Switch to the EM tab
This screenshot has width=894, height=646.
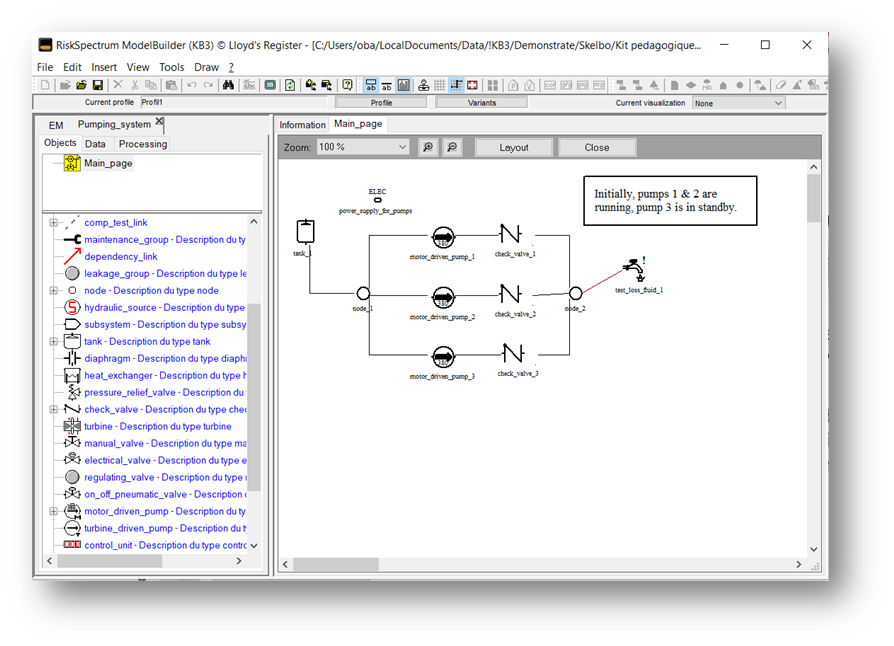click(x=56, y=125)
